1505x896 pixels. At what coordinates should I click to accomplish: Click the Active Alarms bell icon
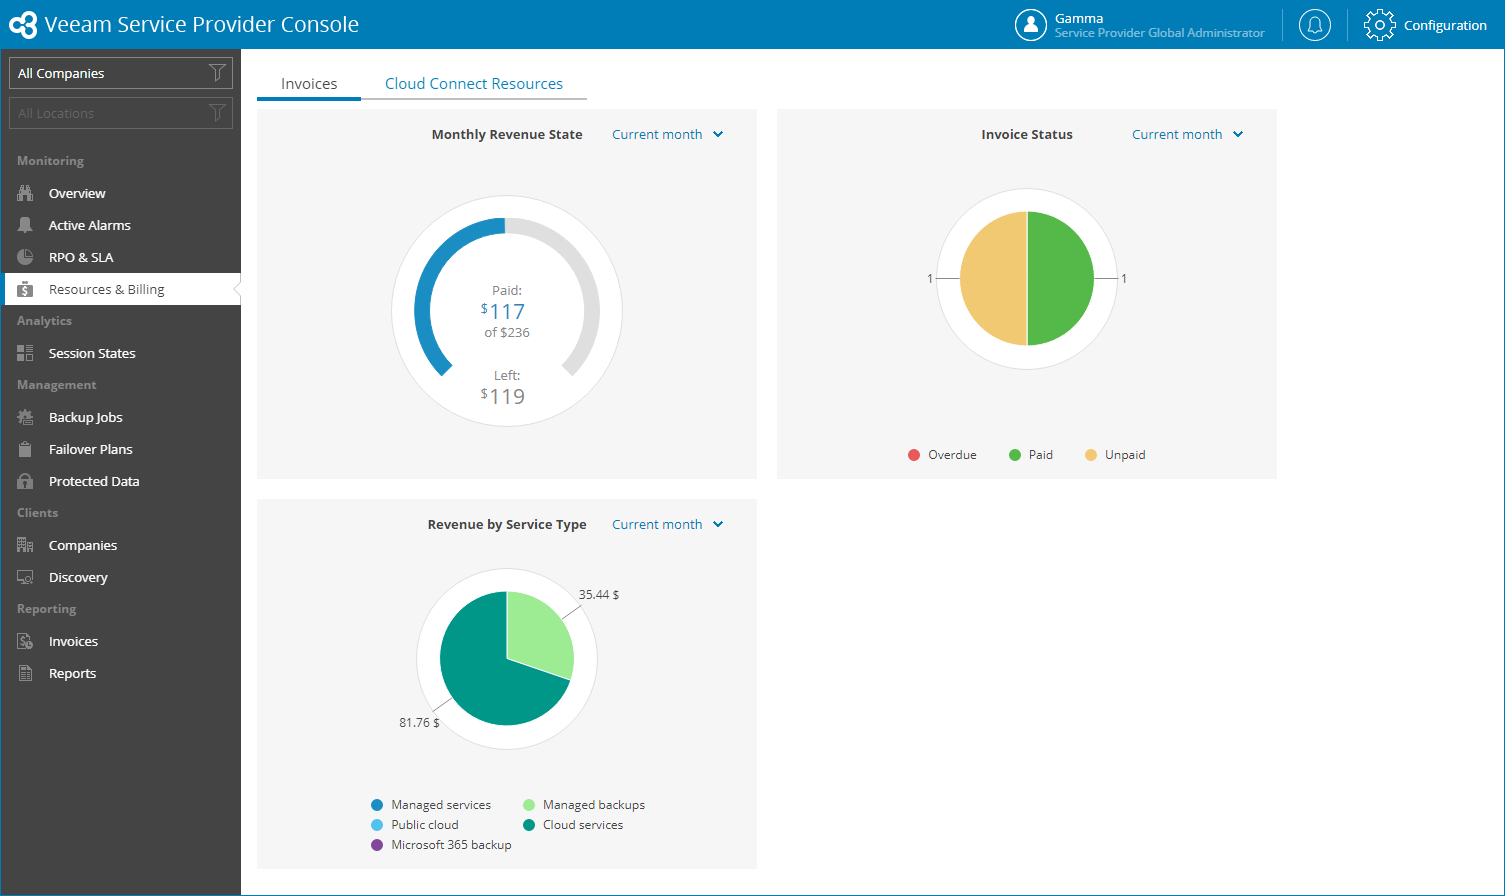coord(25,225)
